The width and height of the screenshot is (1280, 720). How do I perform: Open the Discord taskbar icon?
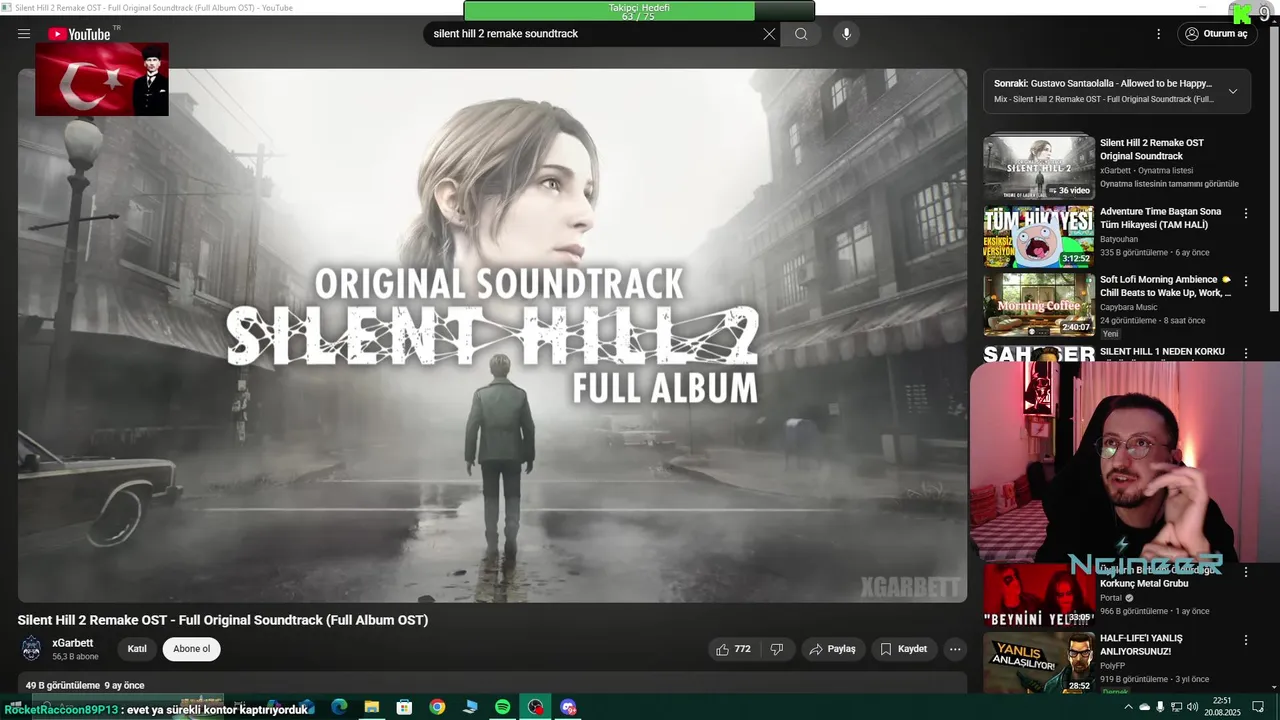pyautogui.click(x=569, y=707)
